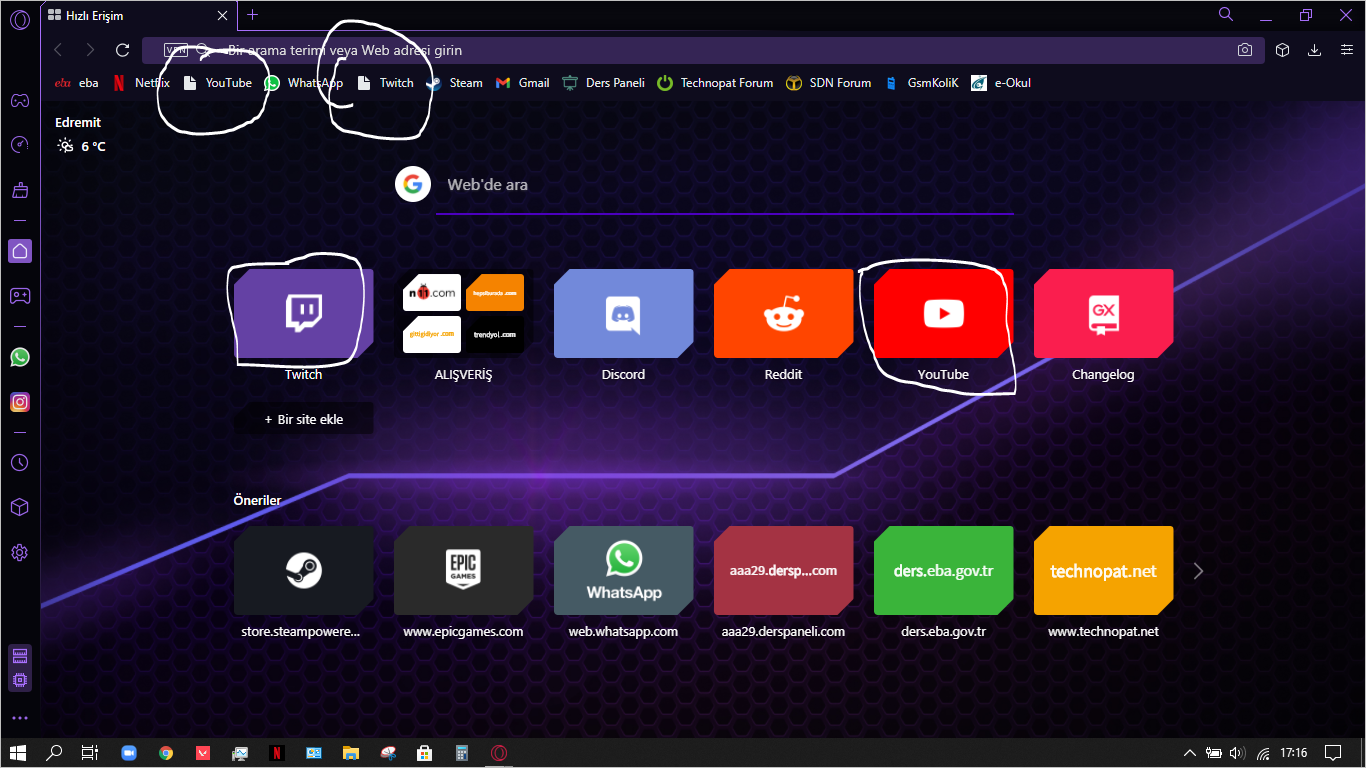
Task: Open the GsmKoliK bookmark
Action: (921, 83)
